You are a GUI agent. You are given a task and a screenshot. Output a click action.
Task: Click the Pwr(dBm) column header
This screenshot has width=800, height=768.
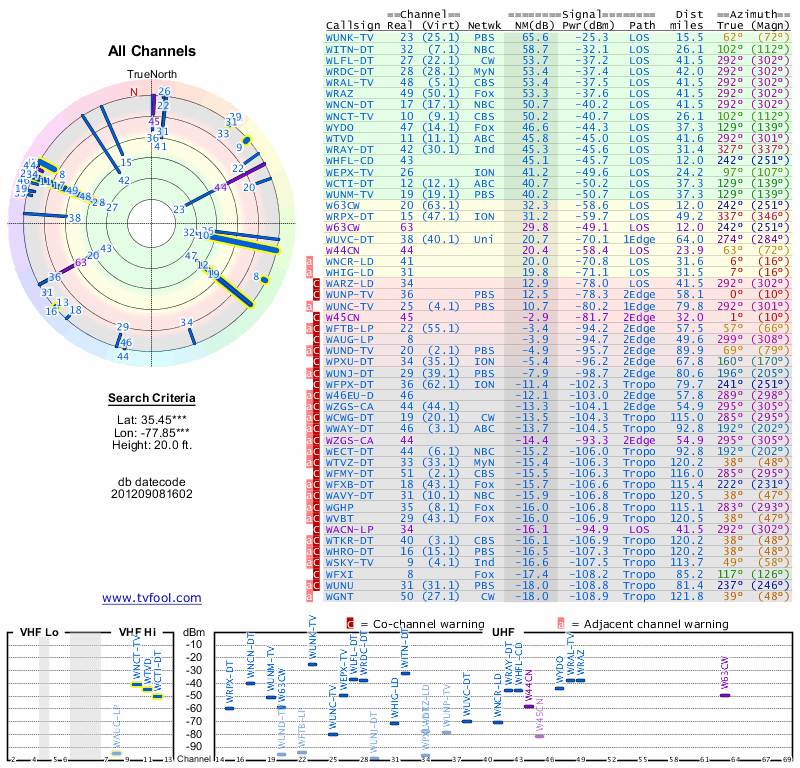pyautogui.click(x=589, y=26)
